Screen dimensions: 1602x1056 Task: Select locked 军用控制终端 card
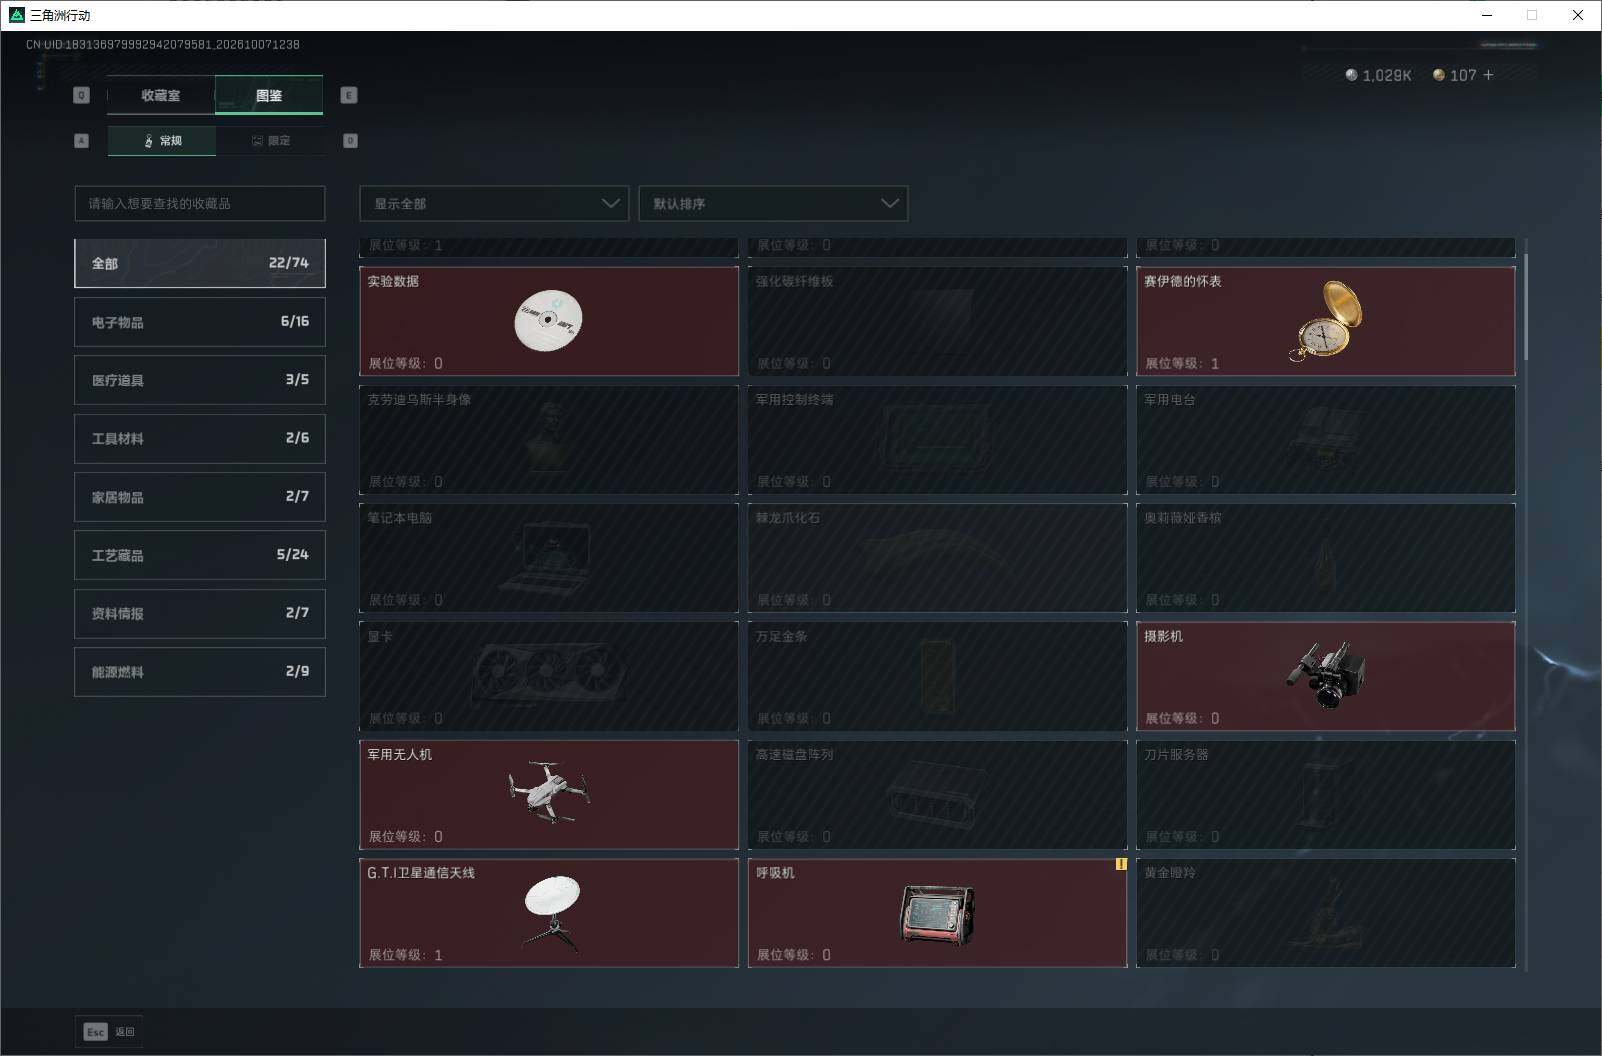[x=937, y=439]
